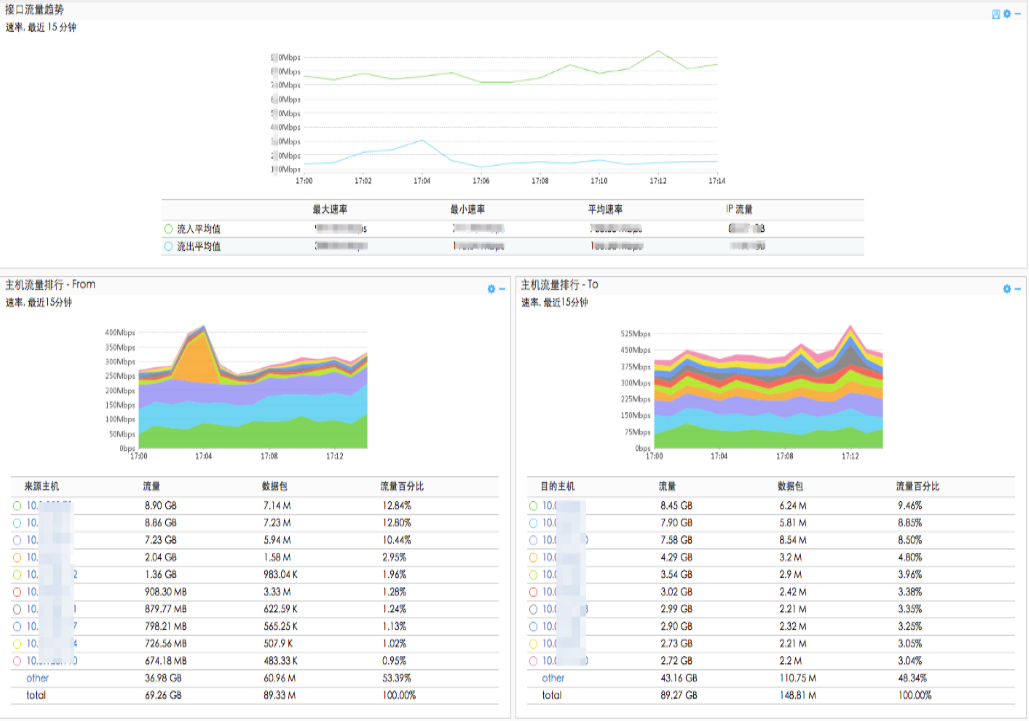Sort From table by 数据包 column
The image size is (1029, 721).
(274, 487)
